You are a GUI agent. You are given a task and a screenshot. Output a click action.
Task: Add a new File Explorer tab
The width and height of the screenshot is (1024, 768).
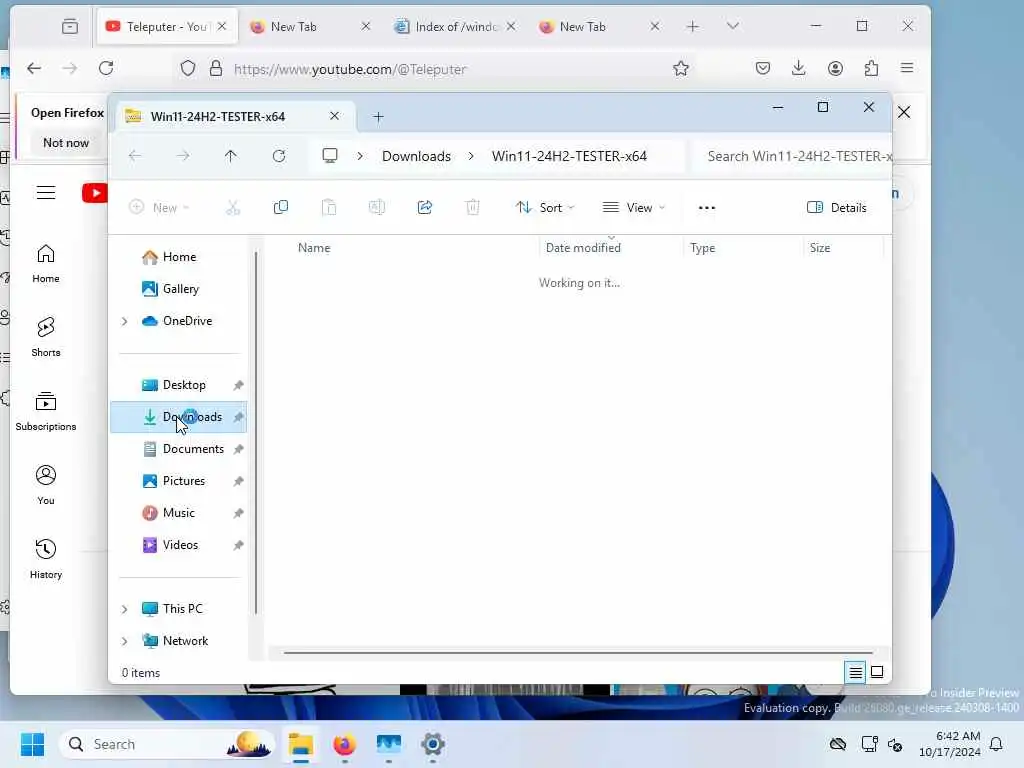378,117
